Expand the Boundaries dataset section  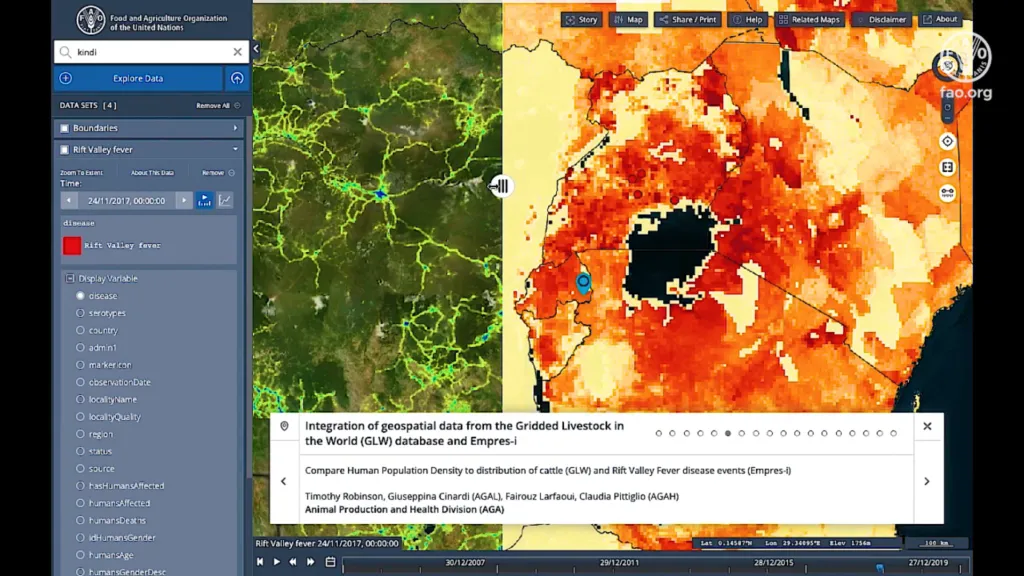pyautogui.click(x=235, y=128)
